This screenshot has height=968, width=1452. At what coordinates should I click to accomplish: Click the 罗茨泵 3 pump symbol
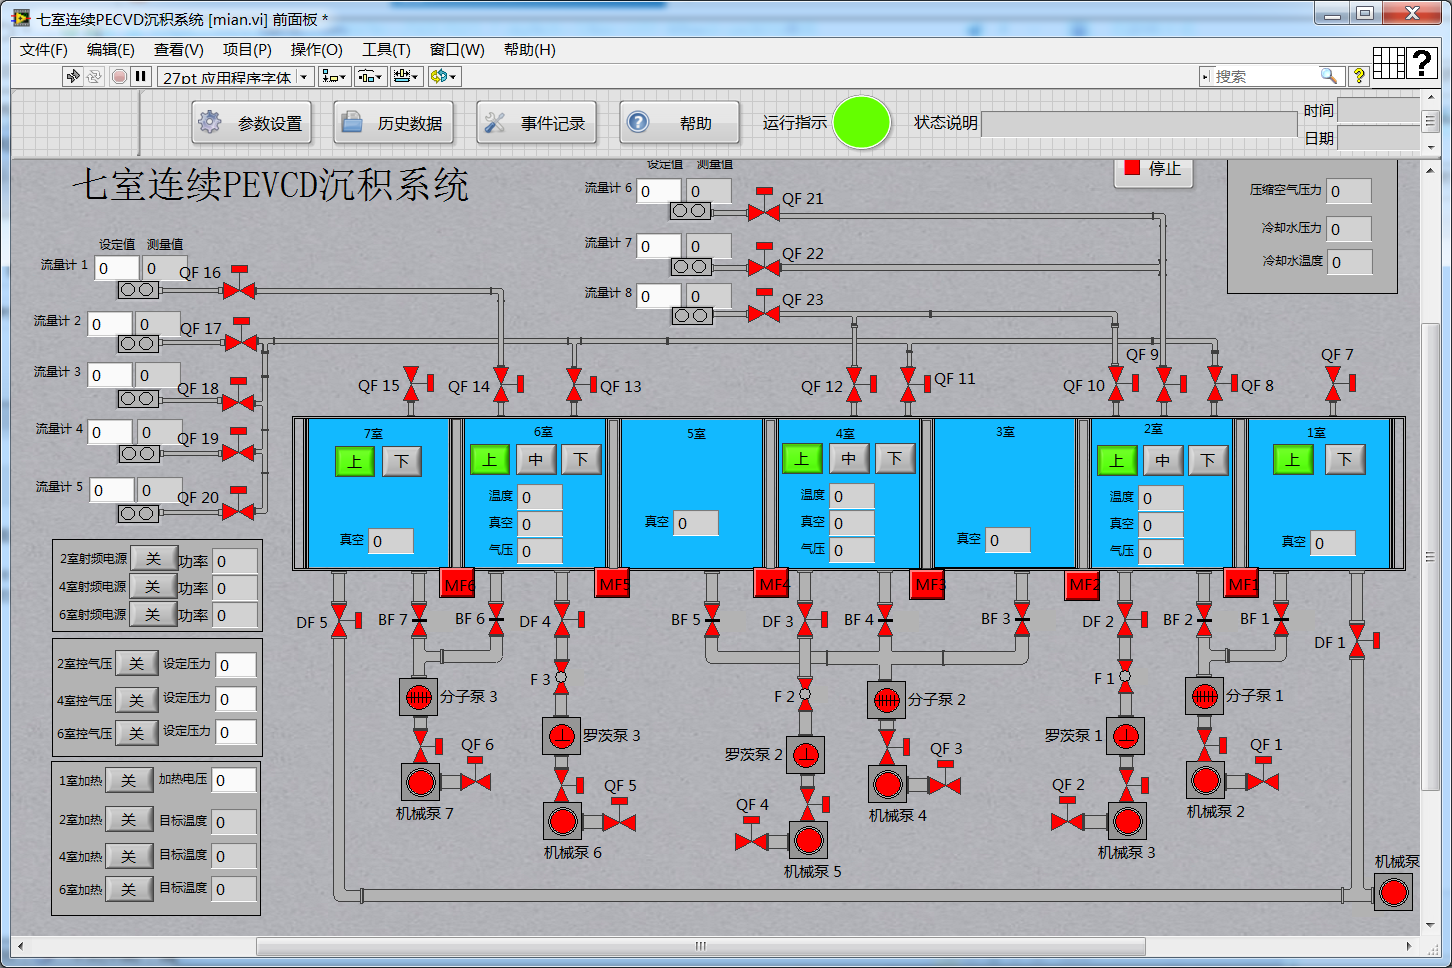(x=562, y=736)
